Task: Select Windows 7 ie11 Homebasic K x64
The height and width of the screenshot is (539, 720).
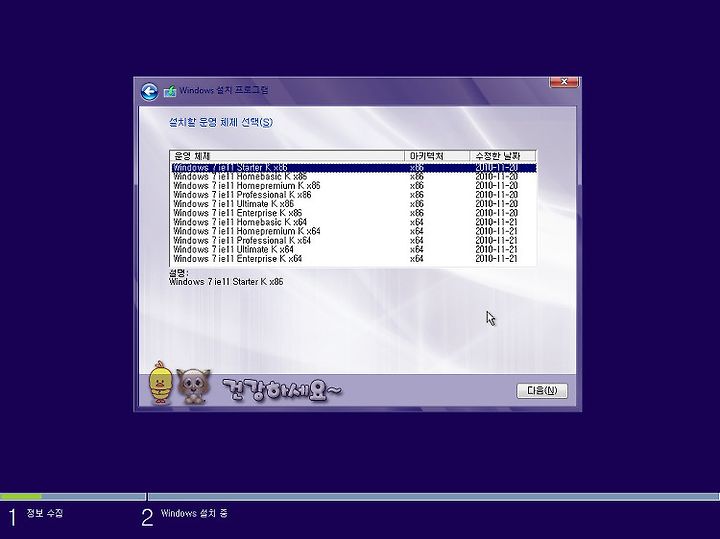Action: (354, 222)
